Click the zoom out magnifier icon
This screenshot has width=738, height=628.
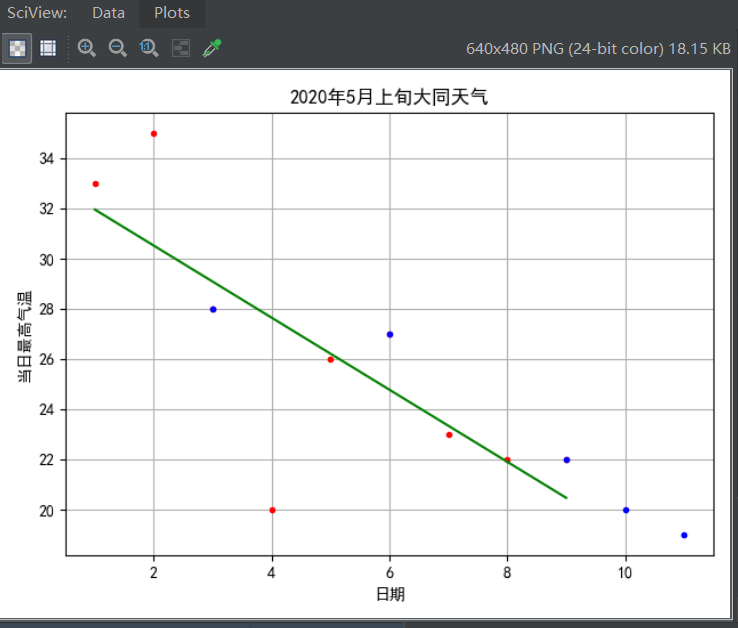pyautogui.click(x=118, y=48)
